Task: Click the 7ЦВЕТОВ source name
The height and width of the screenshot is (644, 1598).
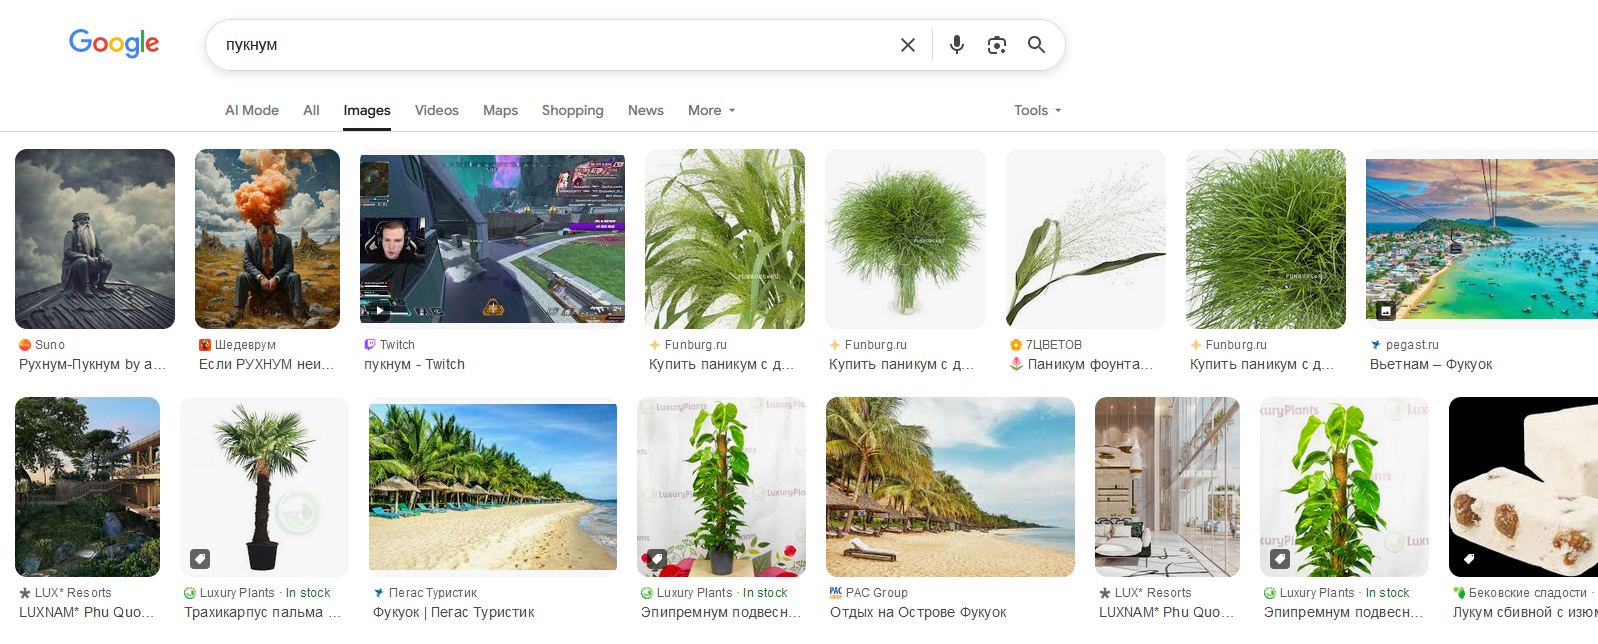Action: (1054, 345)
